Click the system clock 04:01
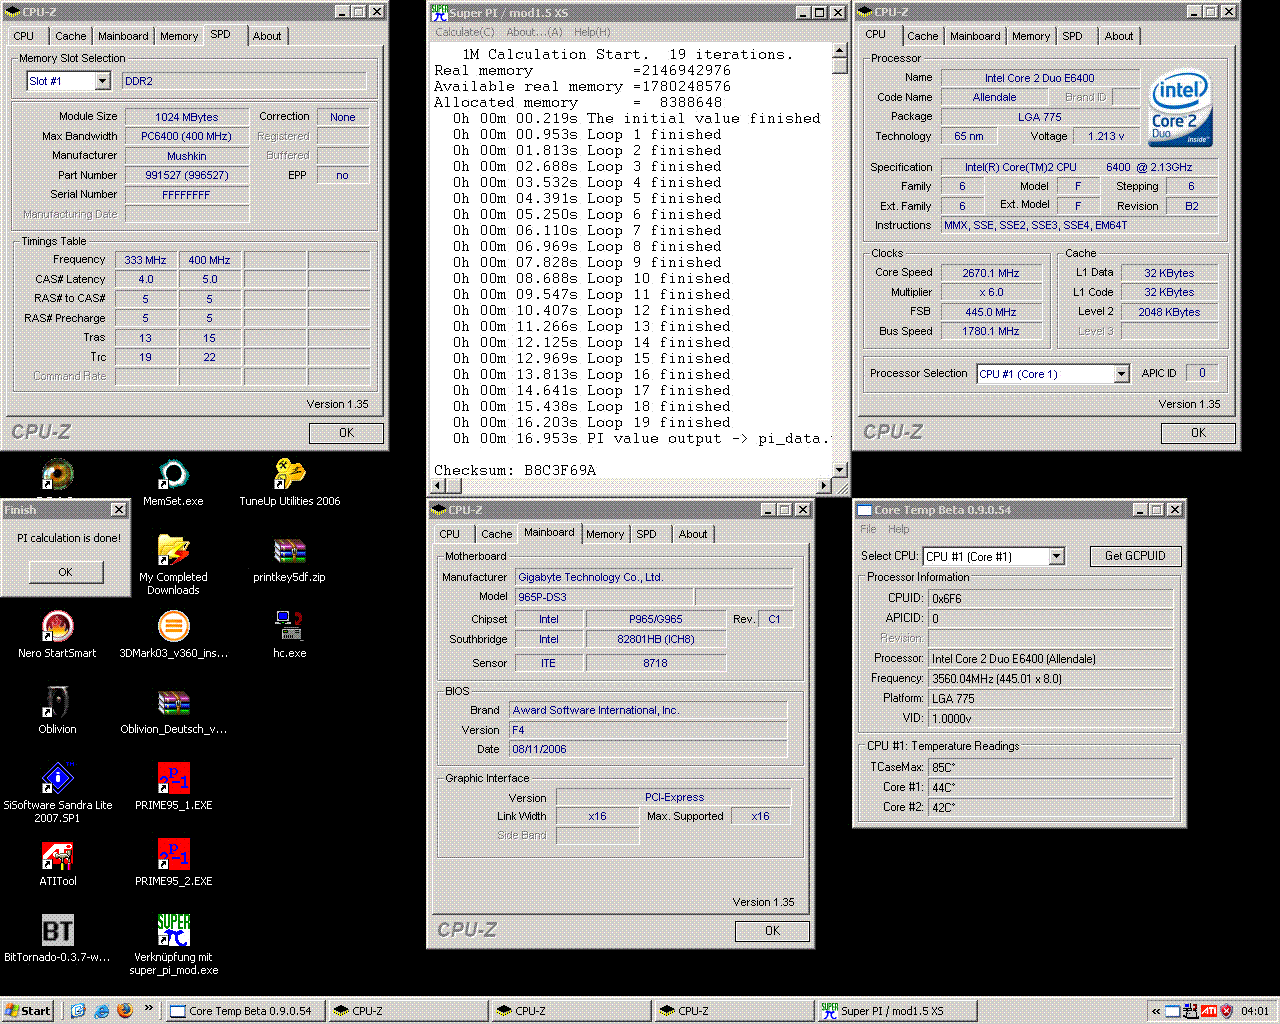 click(x=1255, y=1011)
